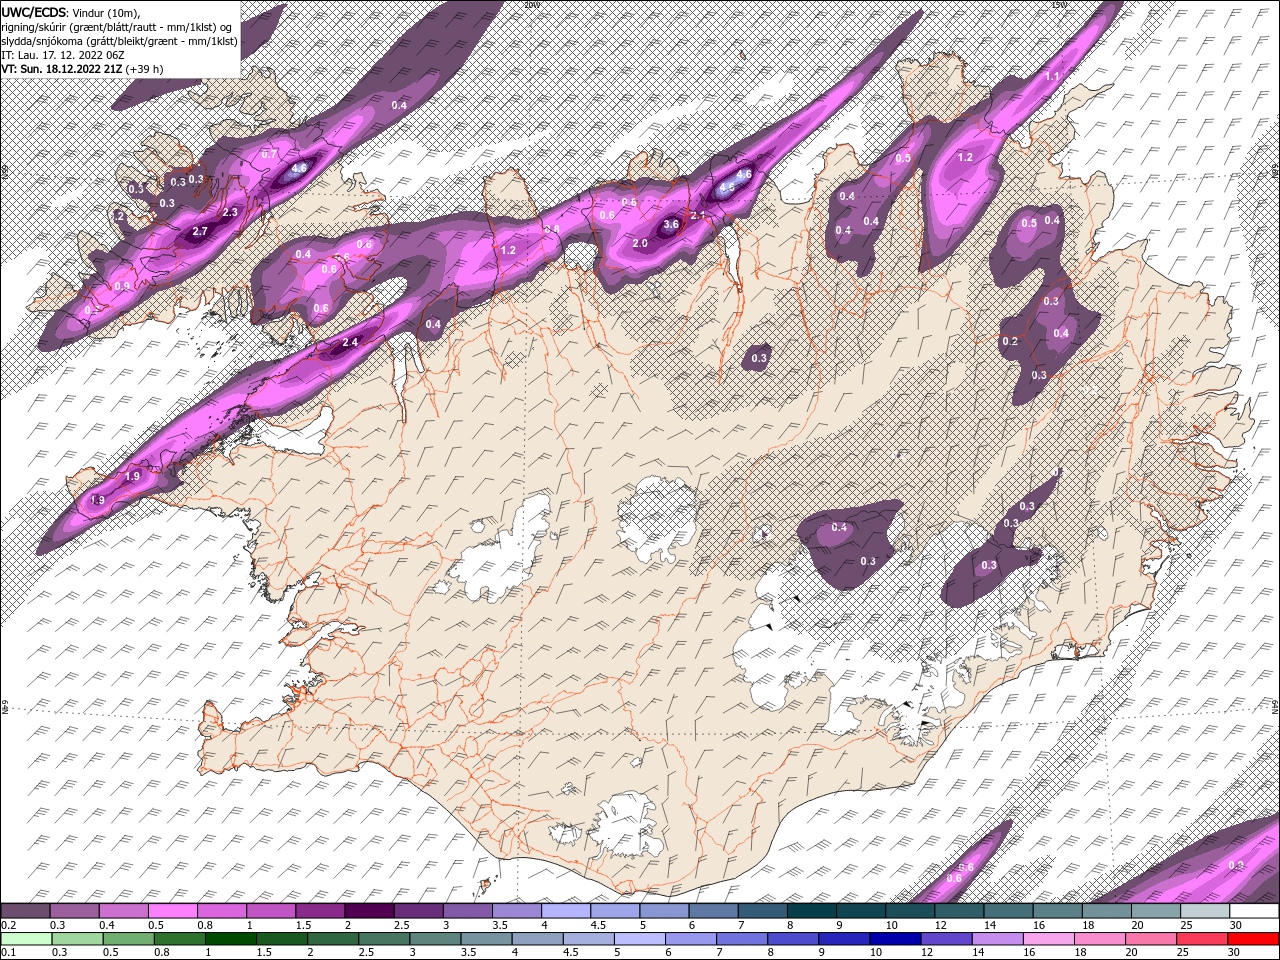Select the 1.1 precipitation value on the map
The height and width of the screenshot is (960, 1280).
click(1051, 77)
